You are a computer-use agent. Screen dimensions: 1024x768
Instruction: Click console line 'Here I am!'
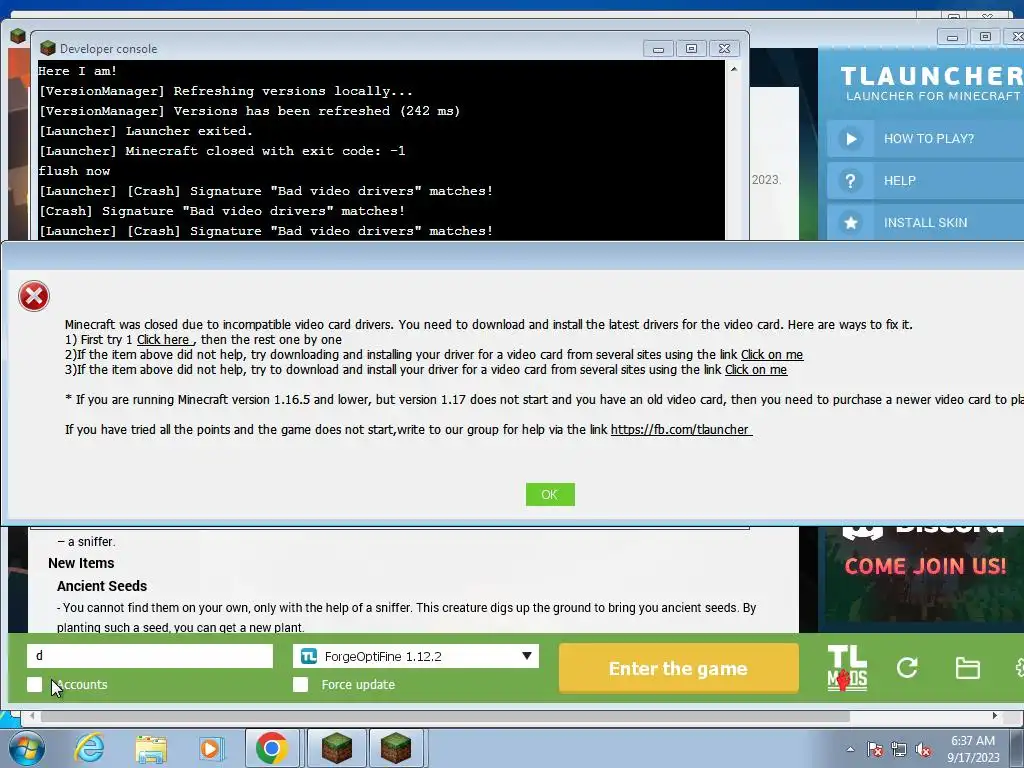coord(78,71)
